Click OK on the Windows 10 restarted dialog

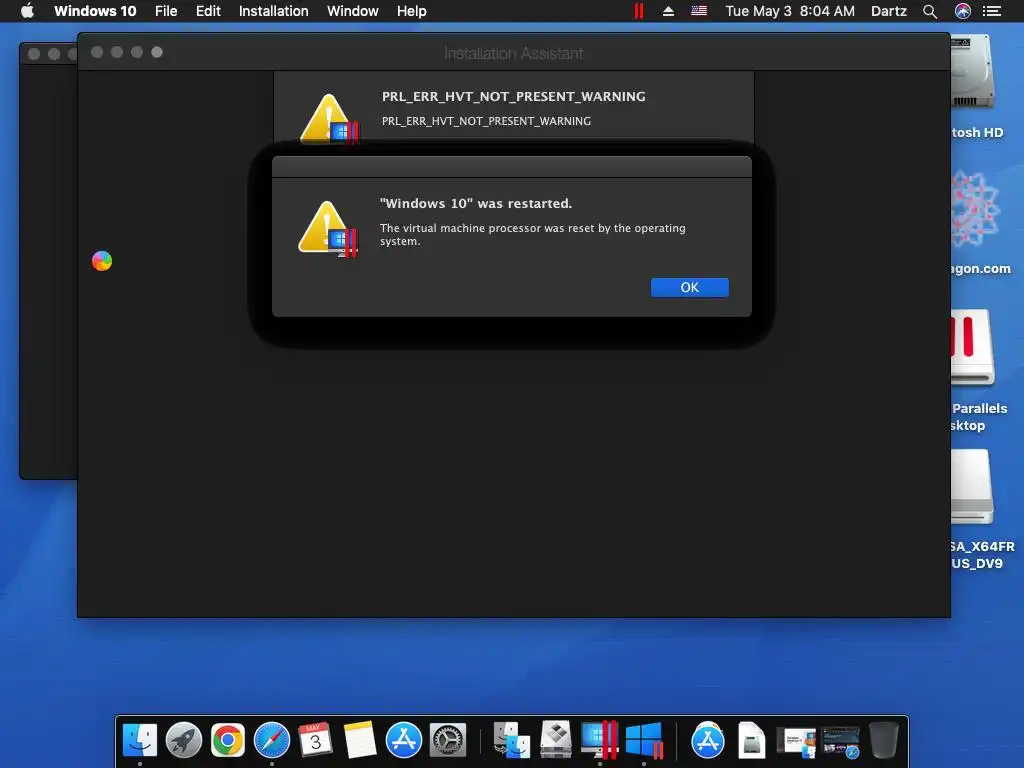coord(690,287)
